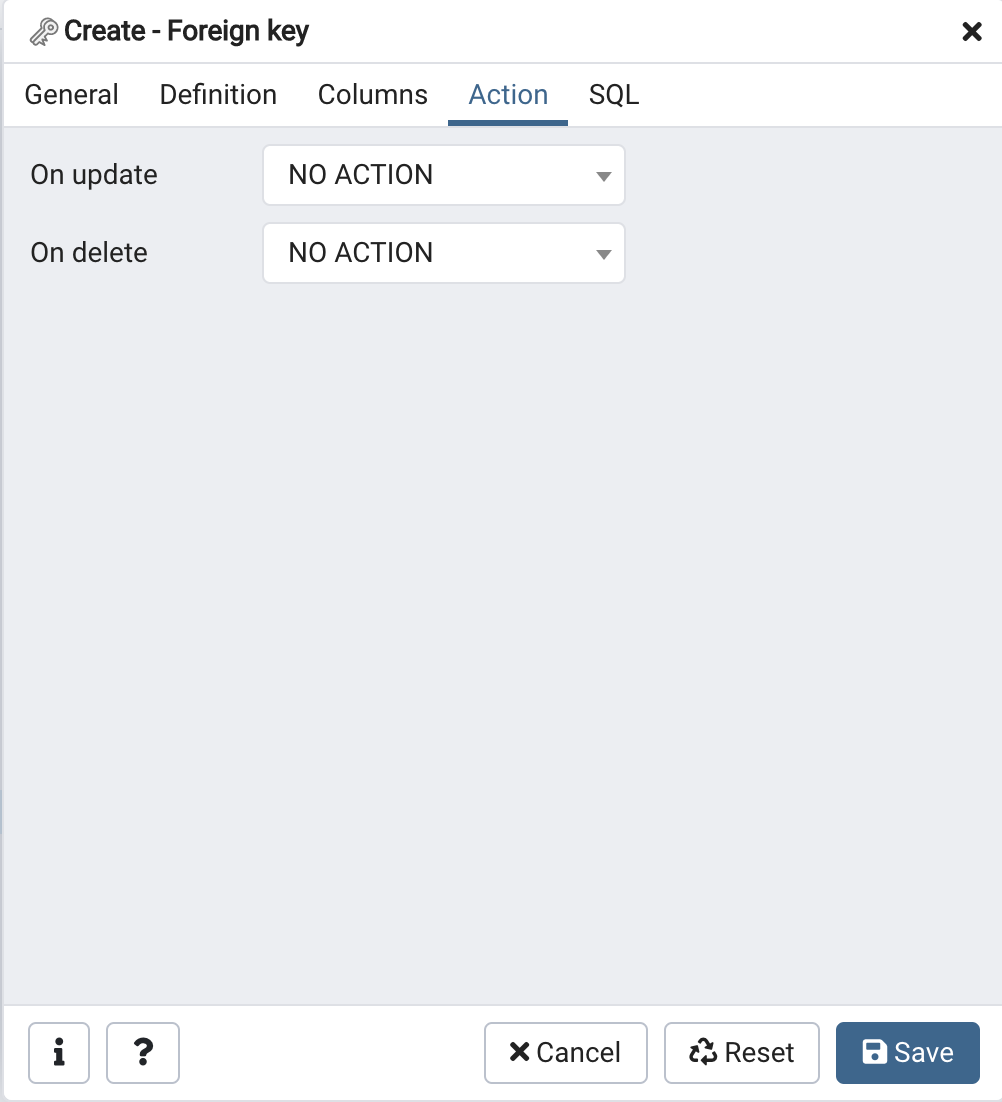The height and width of the screenshot is (1102, 1002).
Task: Expand the On delete dropdown arrow
Action: (x=603, y=254)
